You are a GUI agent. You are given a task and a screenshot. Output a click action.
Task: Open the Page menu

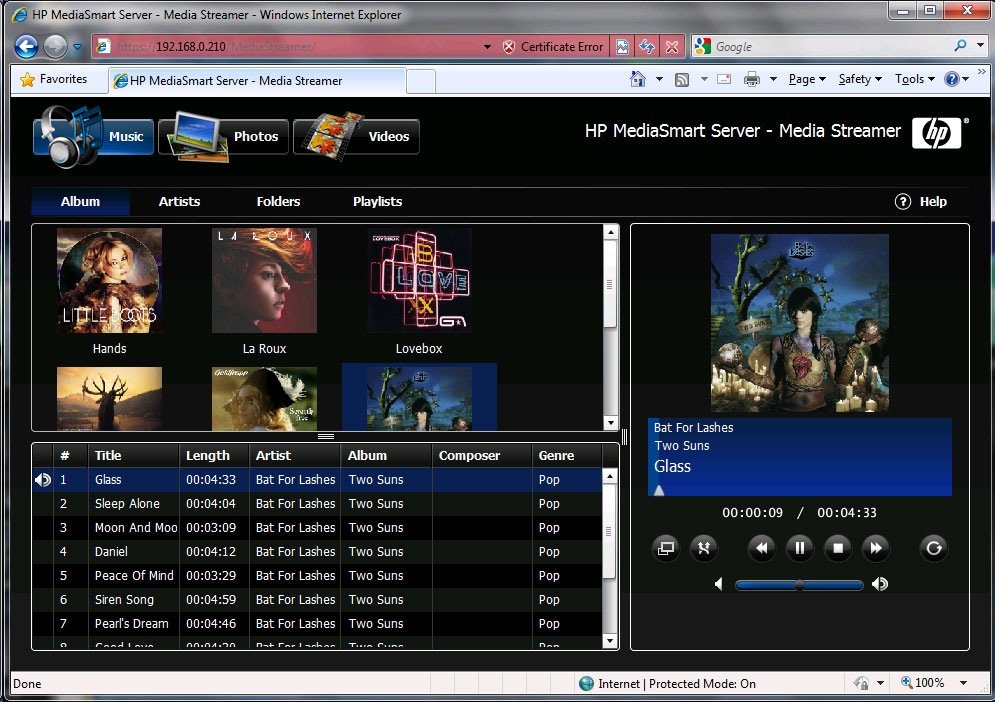tap(807, 79)
